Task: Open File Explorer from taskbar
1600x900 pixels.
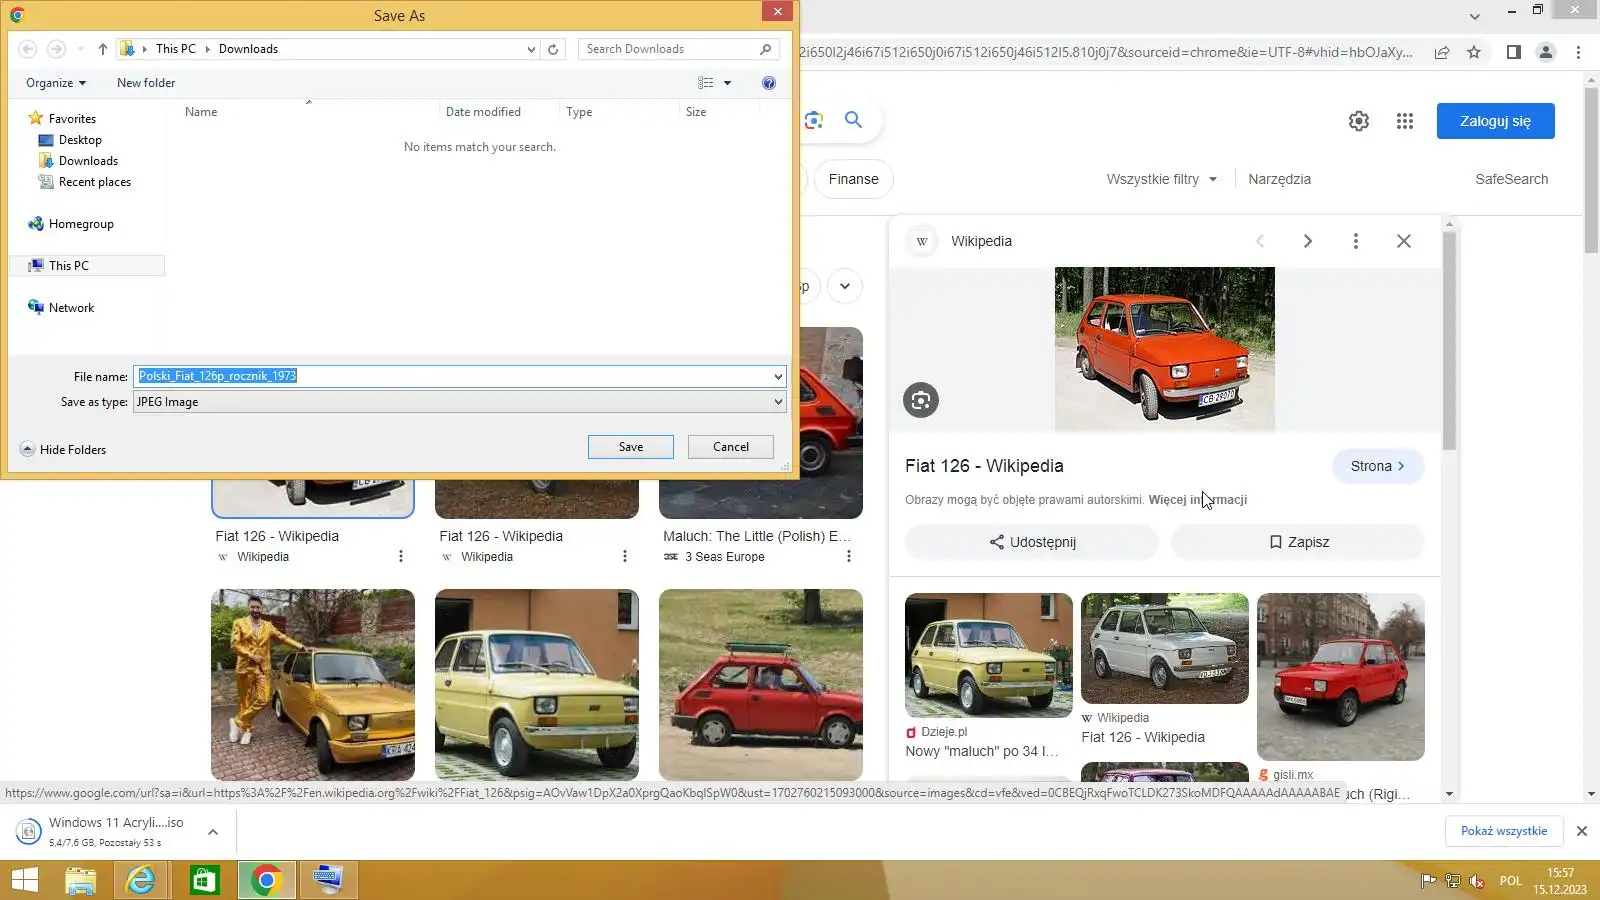Action: coord(81,880)
